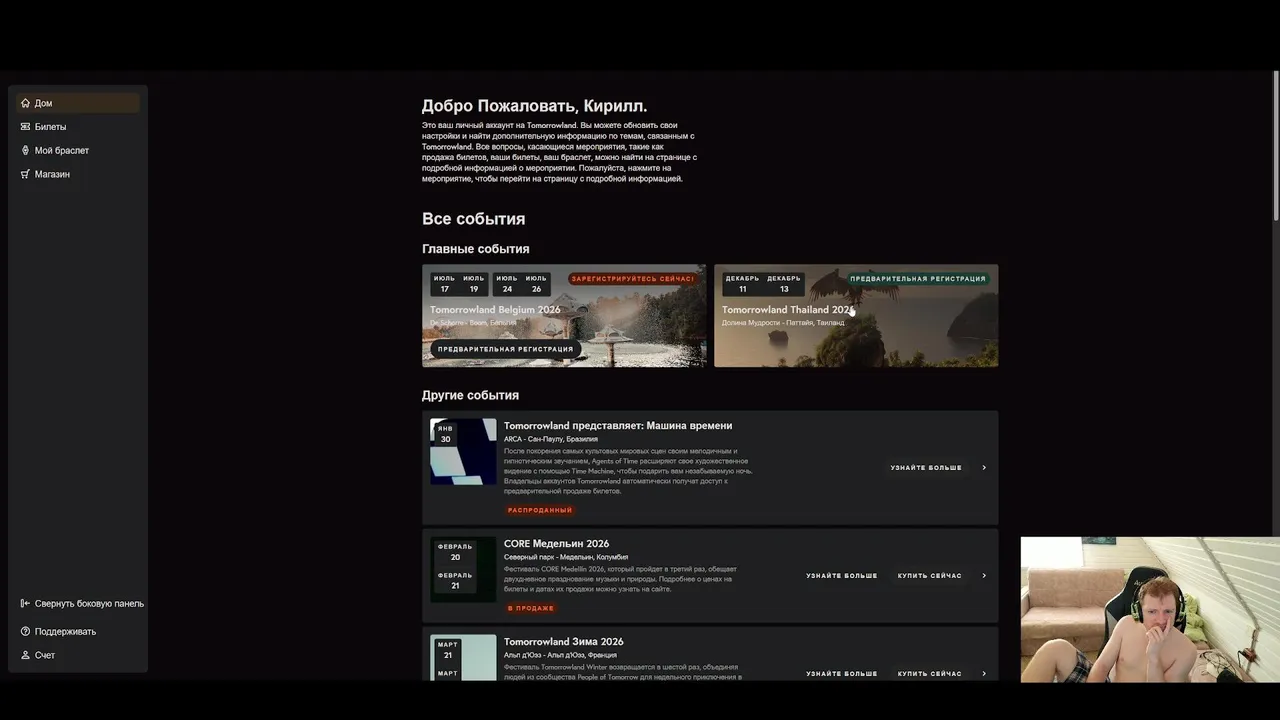Click the CORE Медельин 2026 title

[556, 544]
